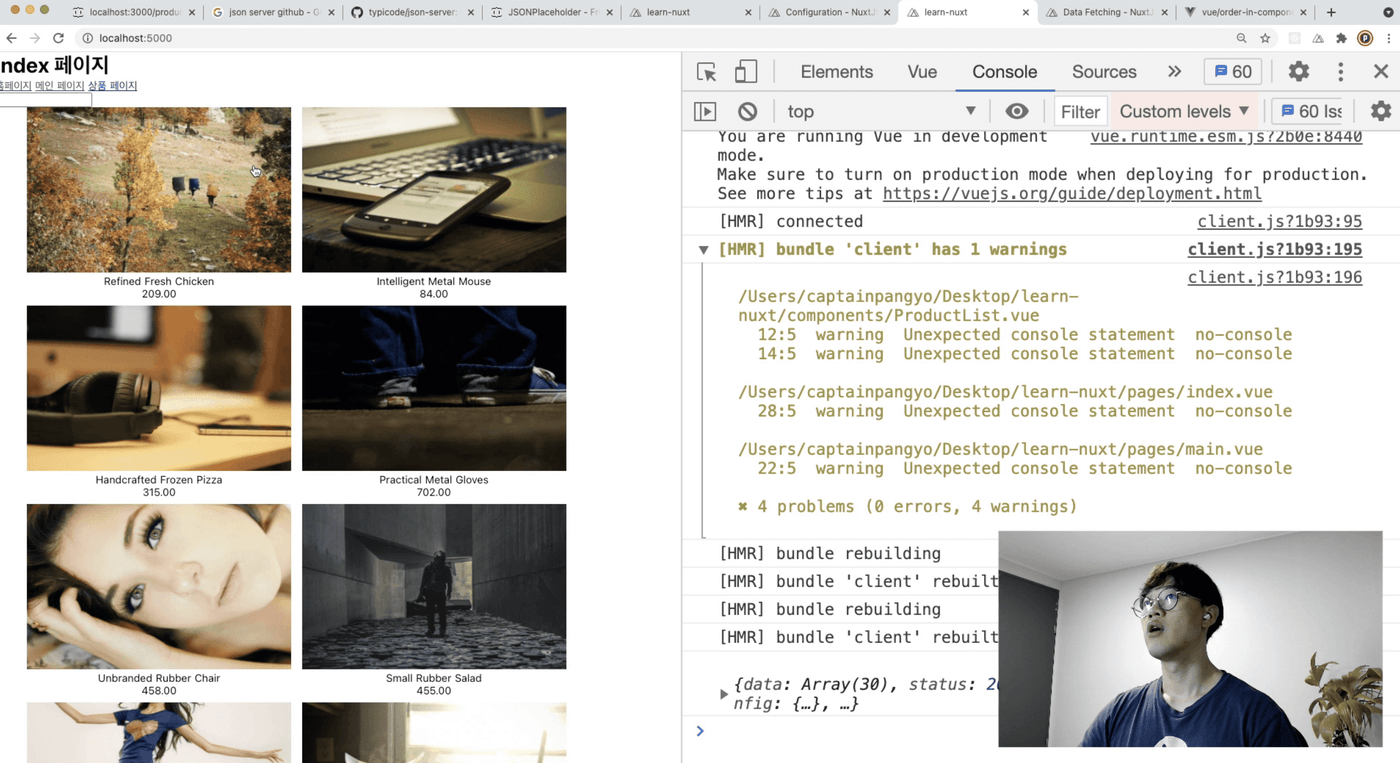This screenshot has height=763, width=1400.
Task: Close the Configuration - Nuxt tab
Action: (x=887, y=13)
